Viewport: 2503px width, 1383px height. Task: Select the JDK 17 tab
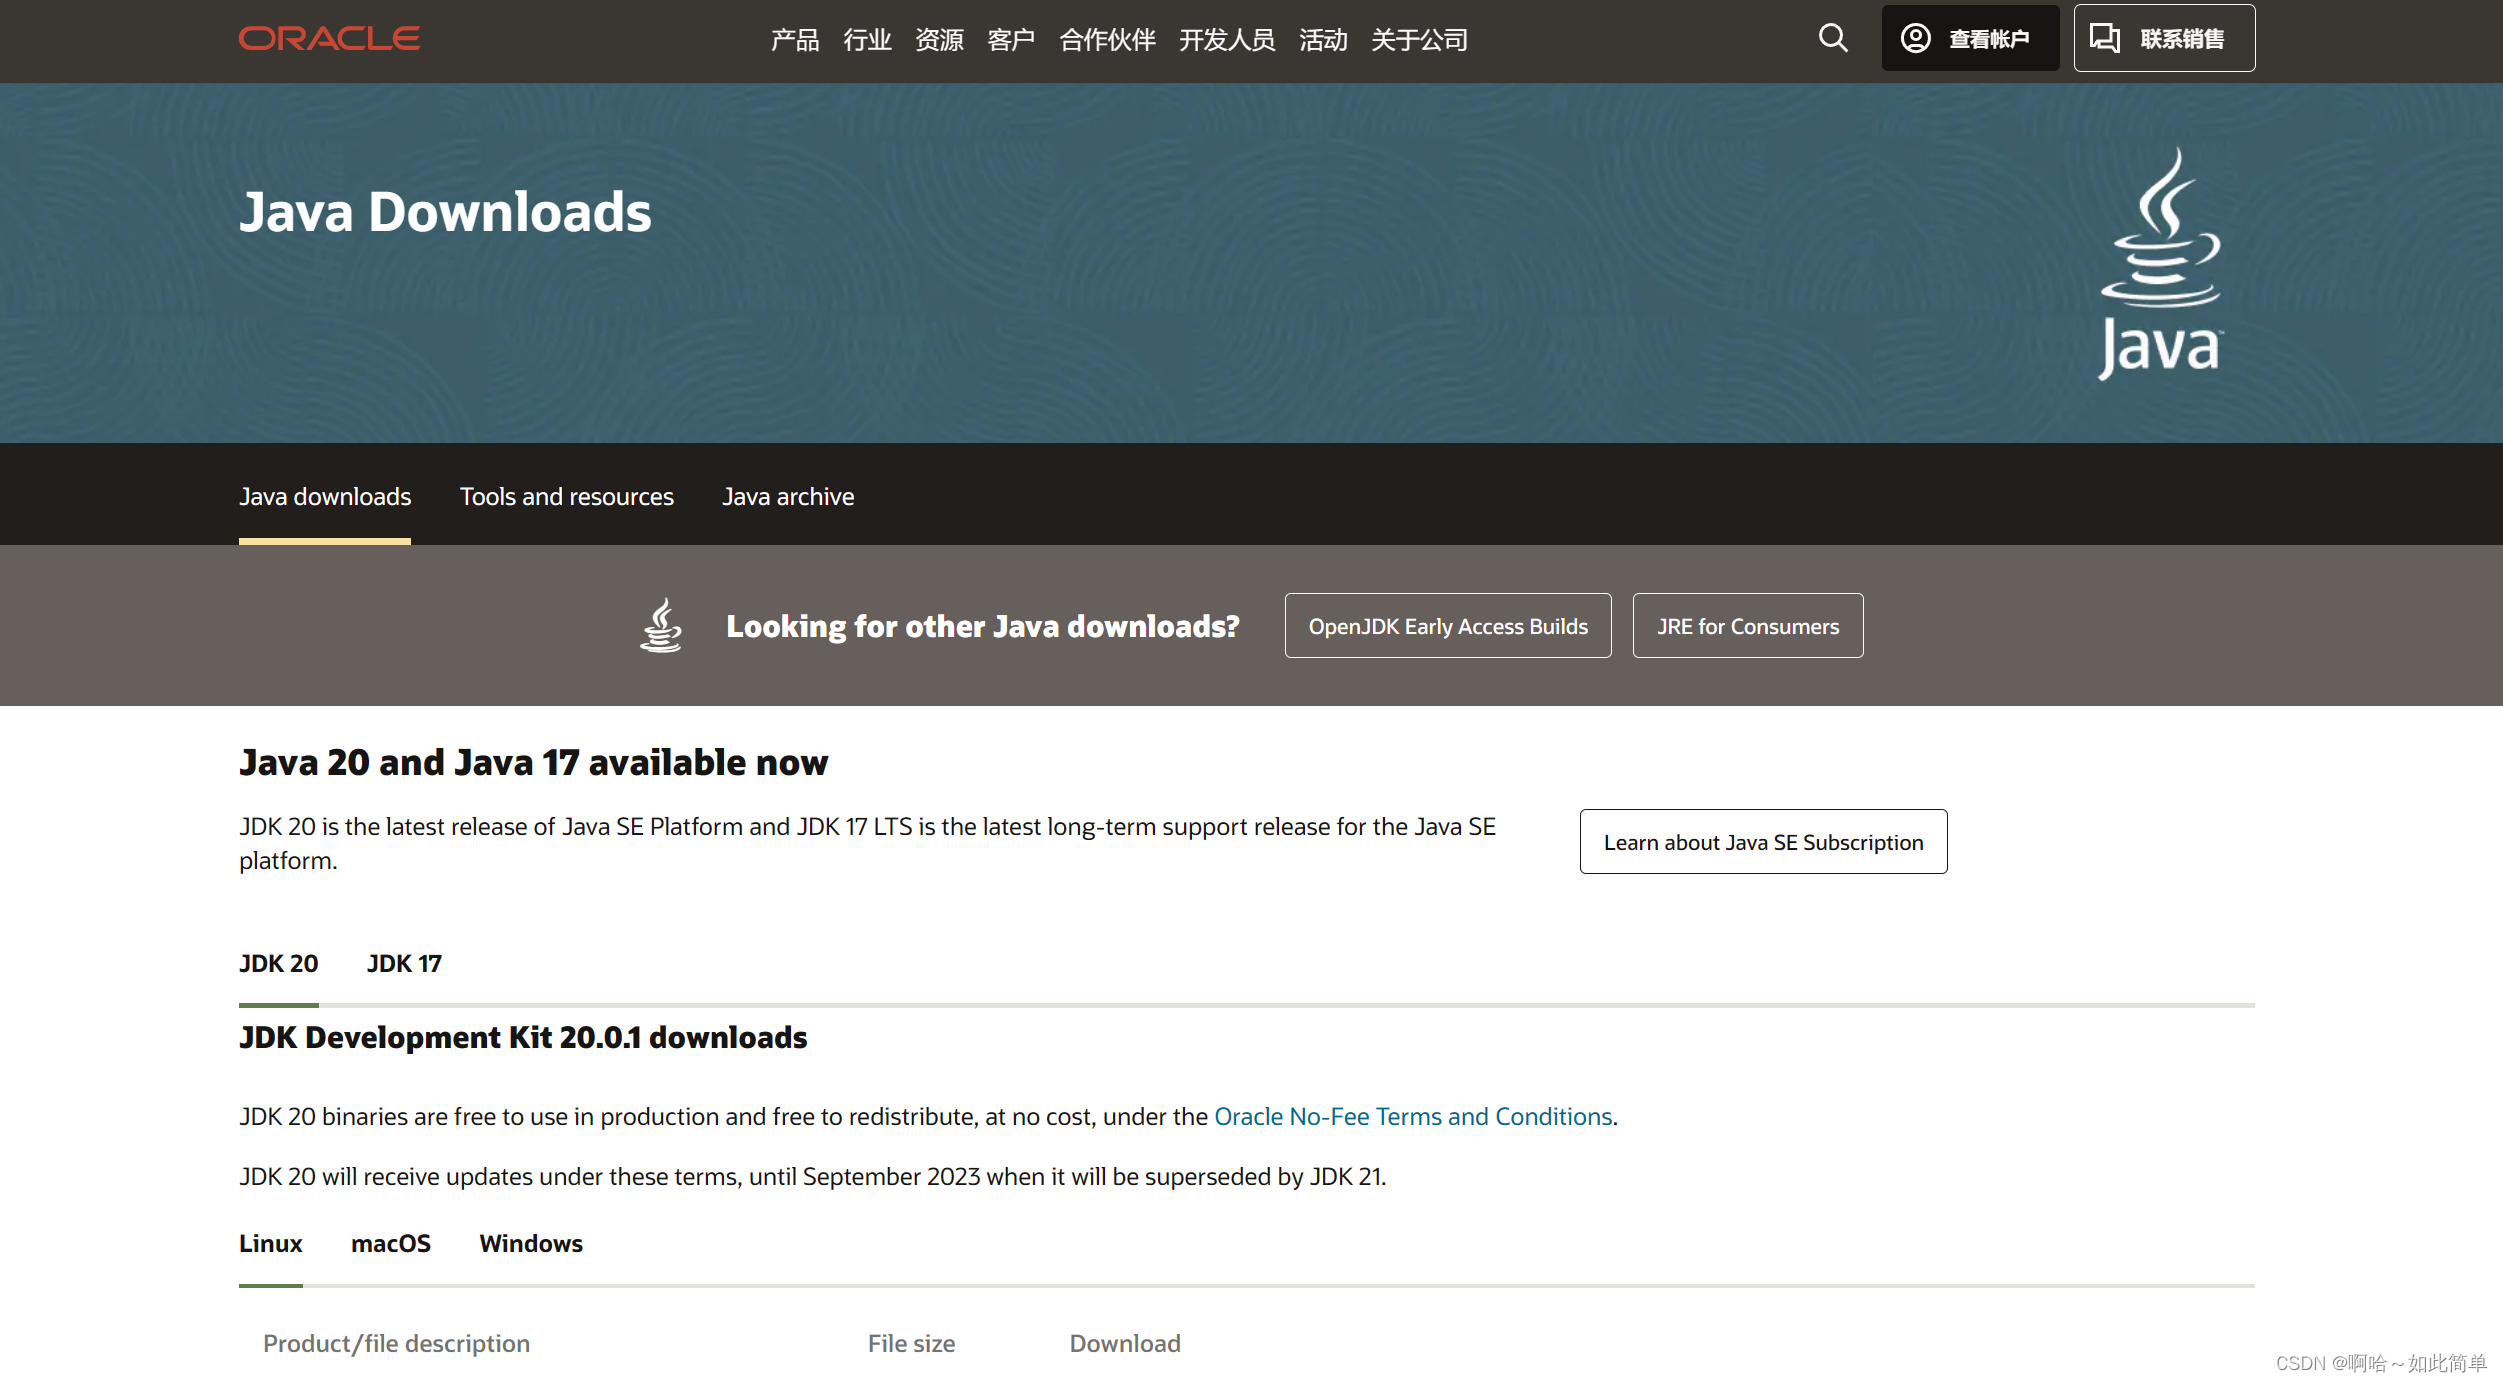[x=404, y=963]
